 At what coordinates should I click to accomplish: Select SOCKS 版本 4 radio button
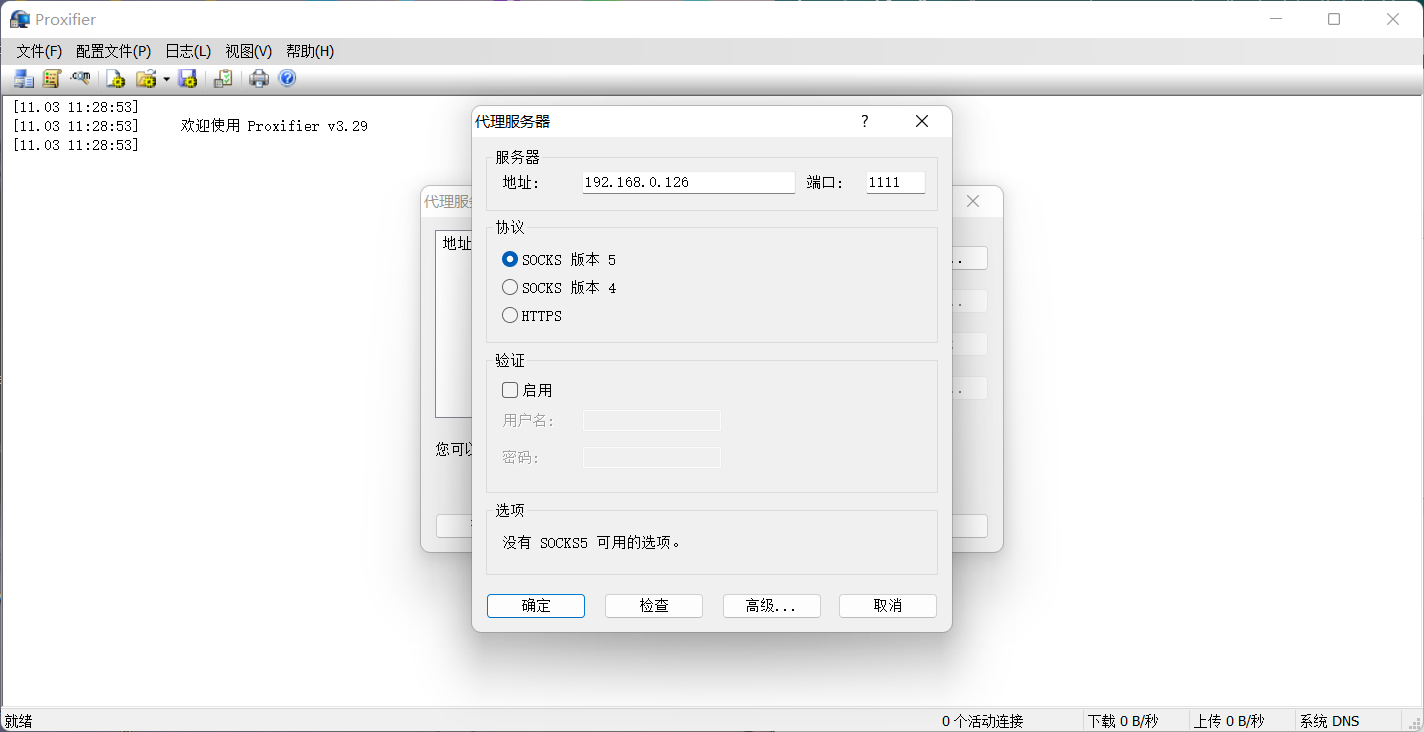(510, 287)
